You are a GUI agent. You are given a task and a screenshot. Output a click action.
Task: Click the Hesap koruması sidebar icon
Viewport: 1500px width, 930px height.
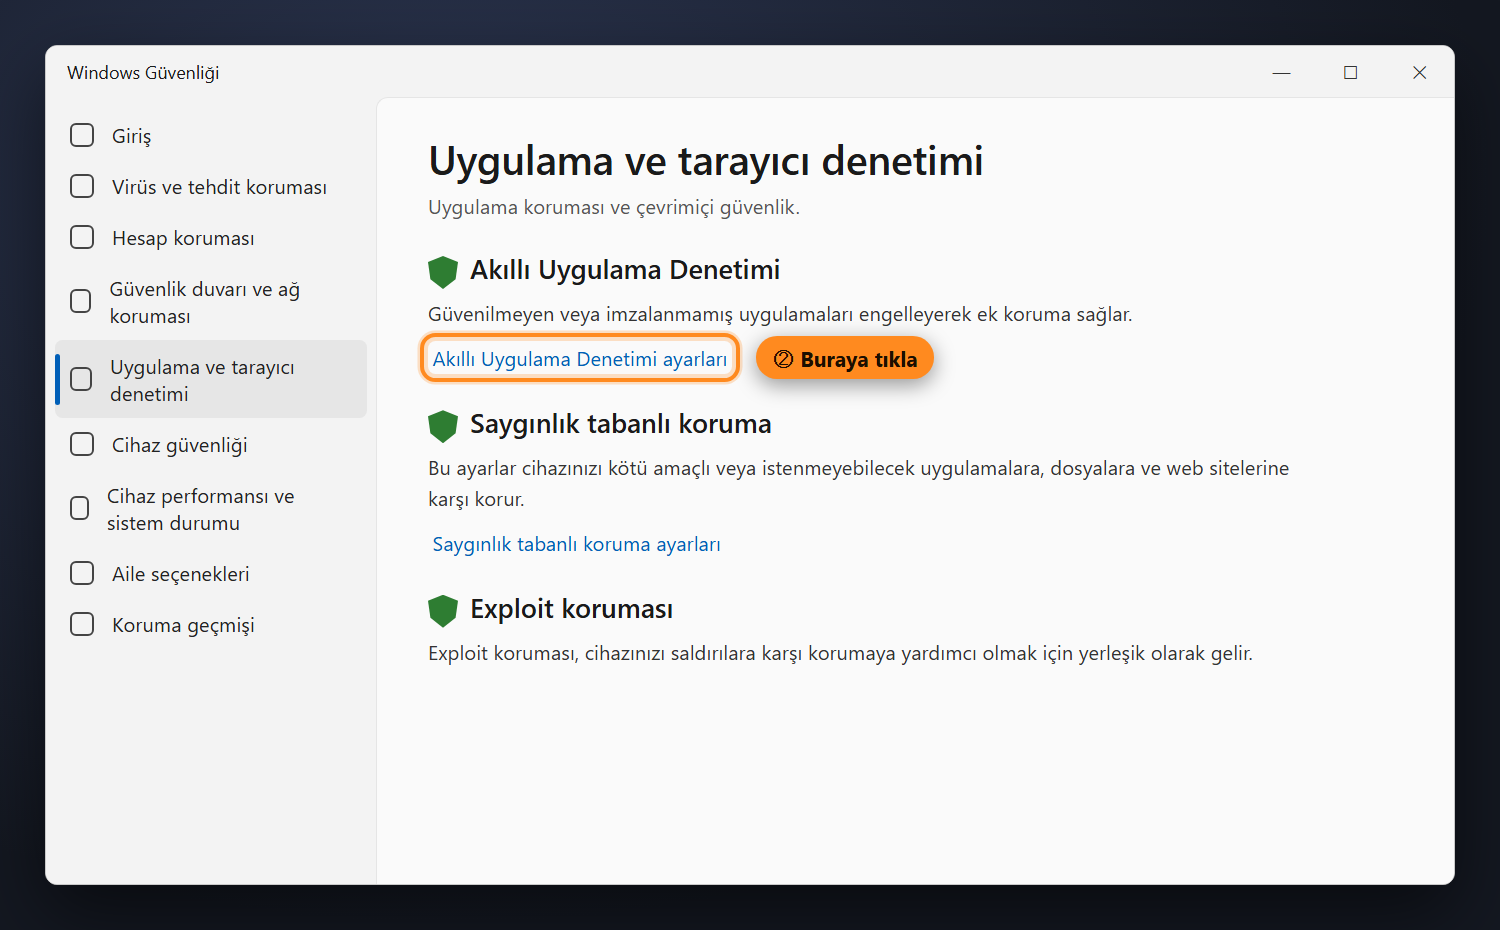point(82,238)
